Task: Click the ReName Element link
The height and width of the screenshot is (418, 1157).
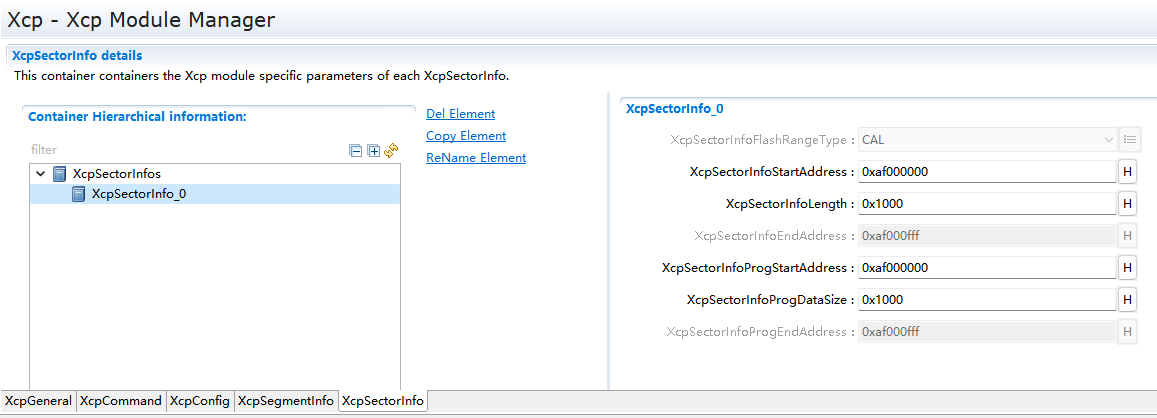Action: point(476,158)
